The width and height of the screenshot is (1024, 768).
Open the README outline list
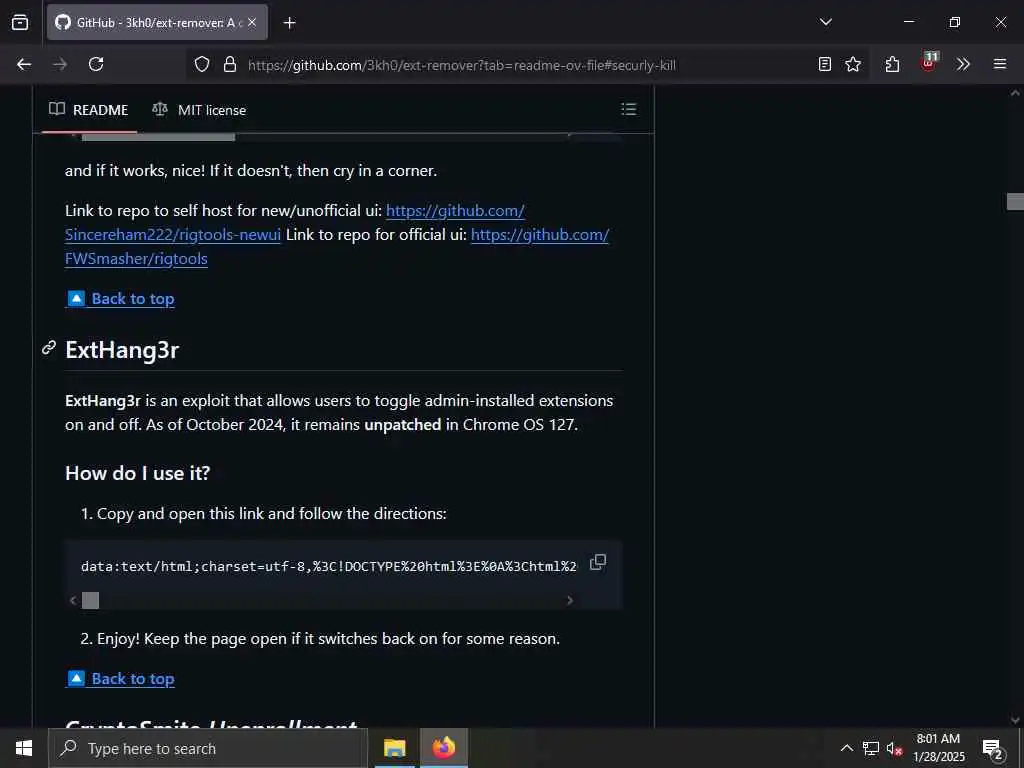628,109
